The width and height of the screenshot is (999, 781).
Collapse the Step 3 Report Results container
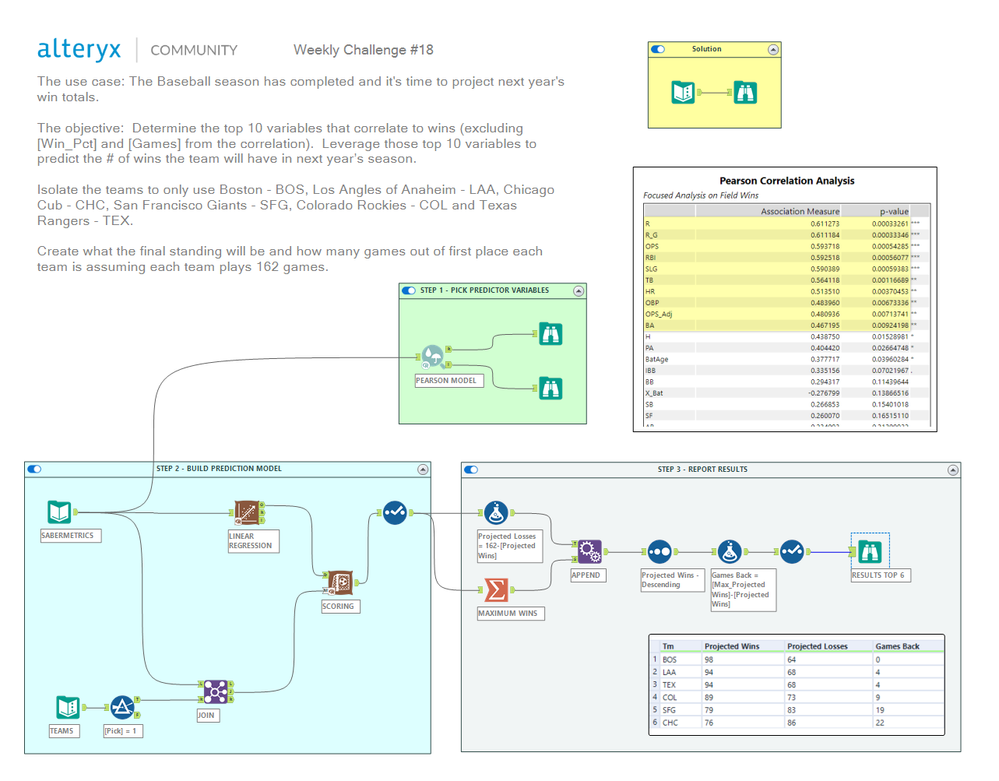(x=952, y=470)
